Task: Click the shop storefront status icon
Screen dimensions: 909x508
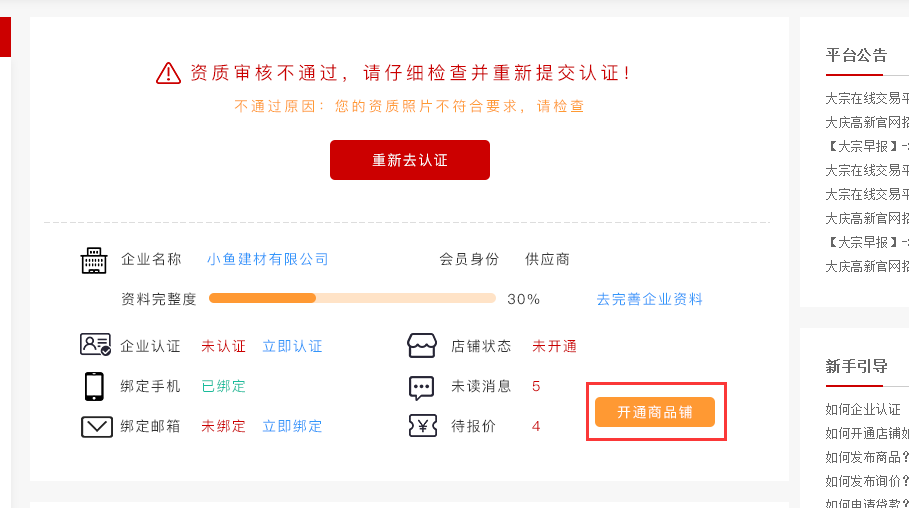Action: pos(422,346)
